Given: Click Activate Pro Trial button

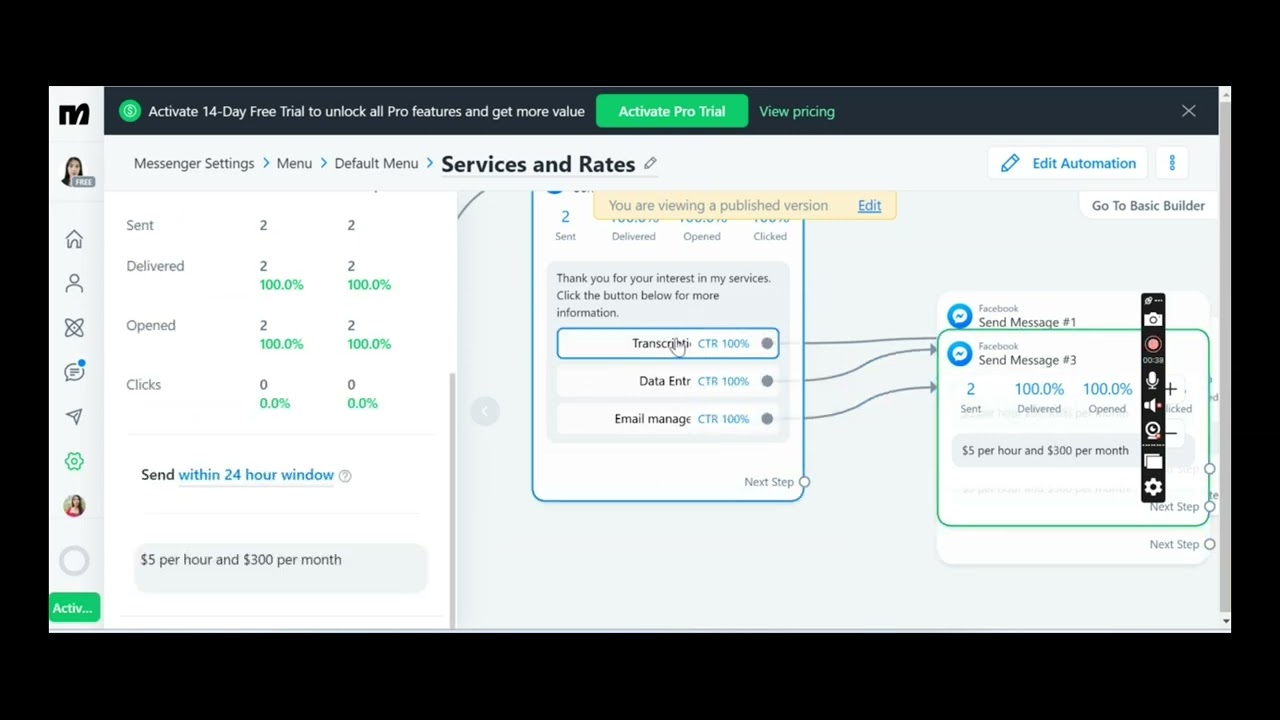Looking at the screenshot, I should click(672, 111).
